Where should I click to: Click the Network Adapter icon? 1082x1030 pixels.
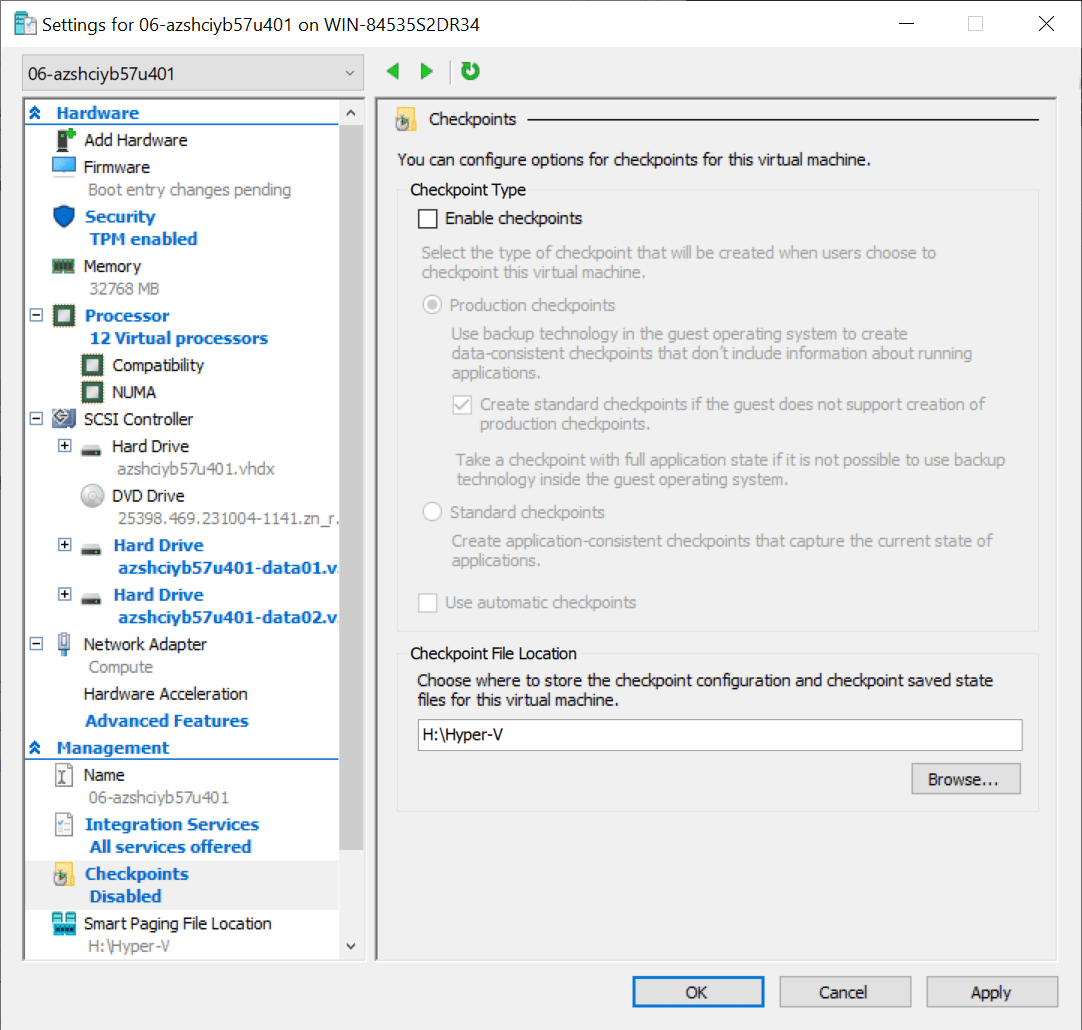tap(64, 644)
